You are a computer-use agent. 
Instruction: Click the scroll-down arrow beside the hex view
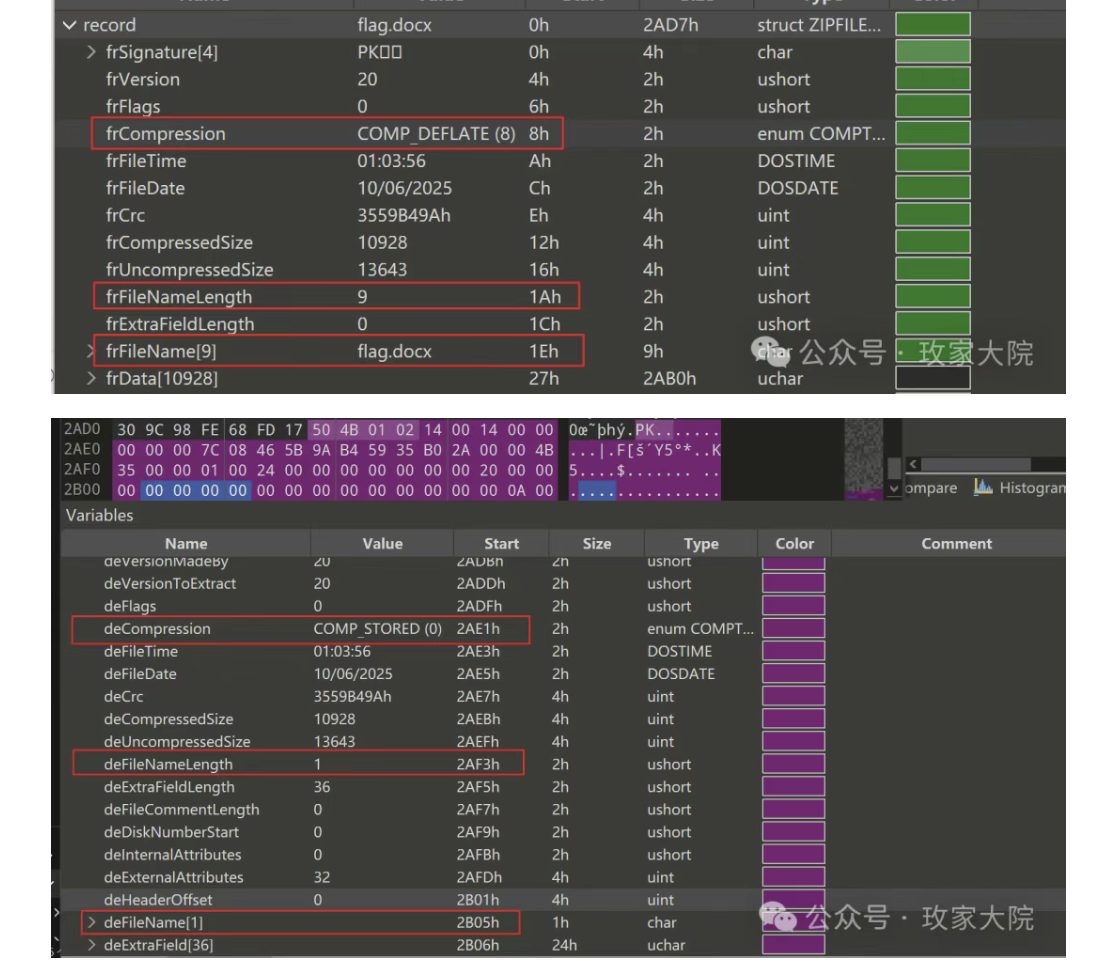point(894,488)
